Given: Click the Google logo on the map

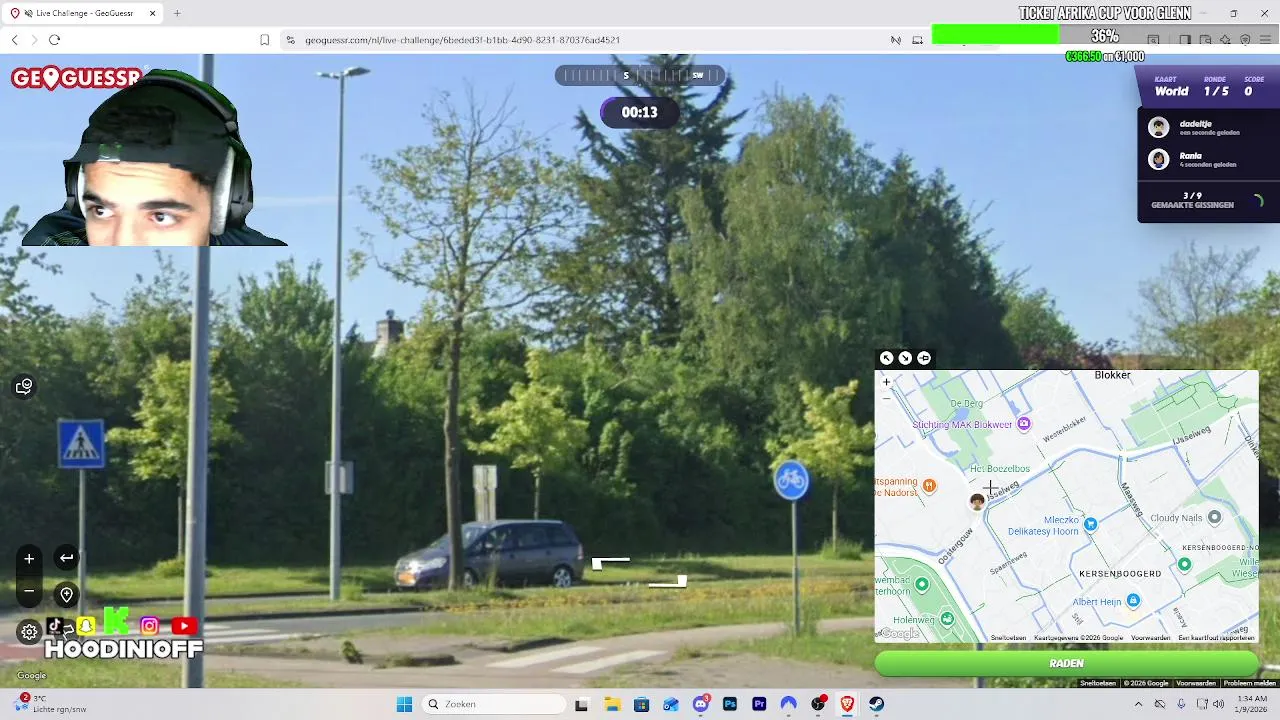Looking at the screenshot, I should click(x=899, y=633).
